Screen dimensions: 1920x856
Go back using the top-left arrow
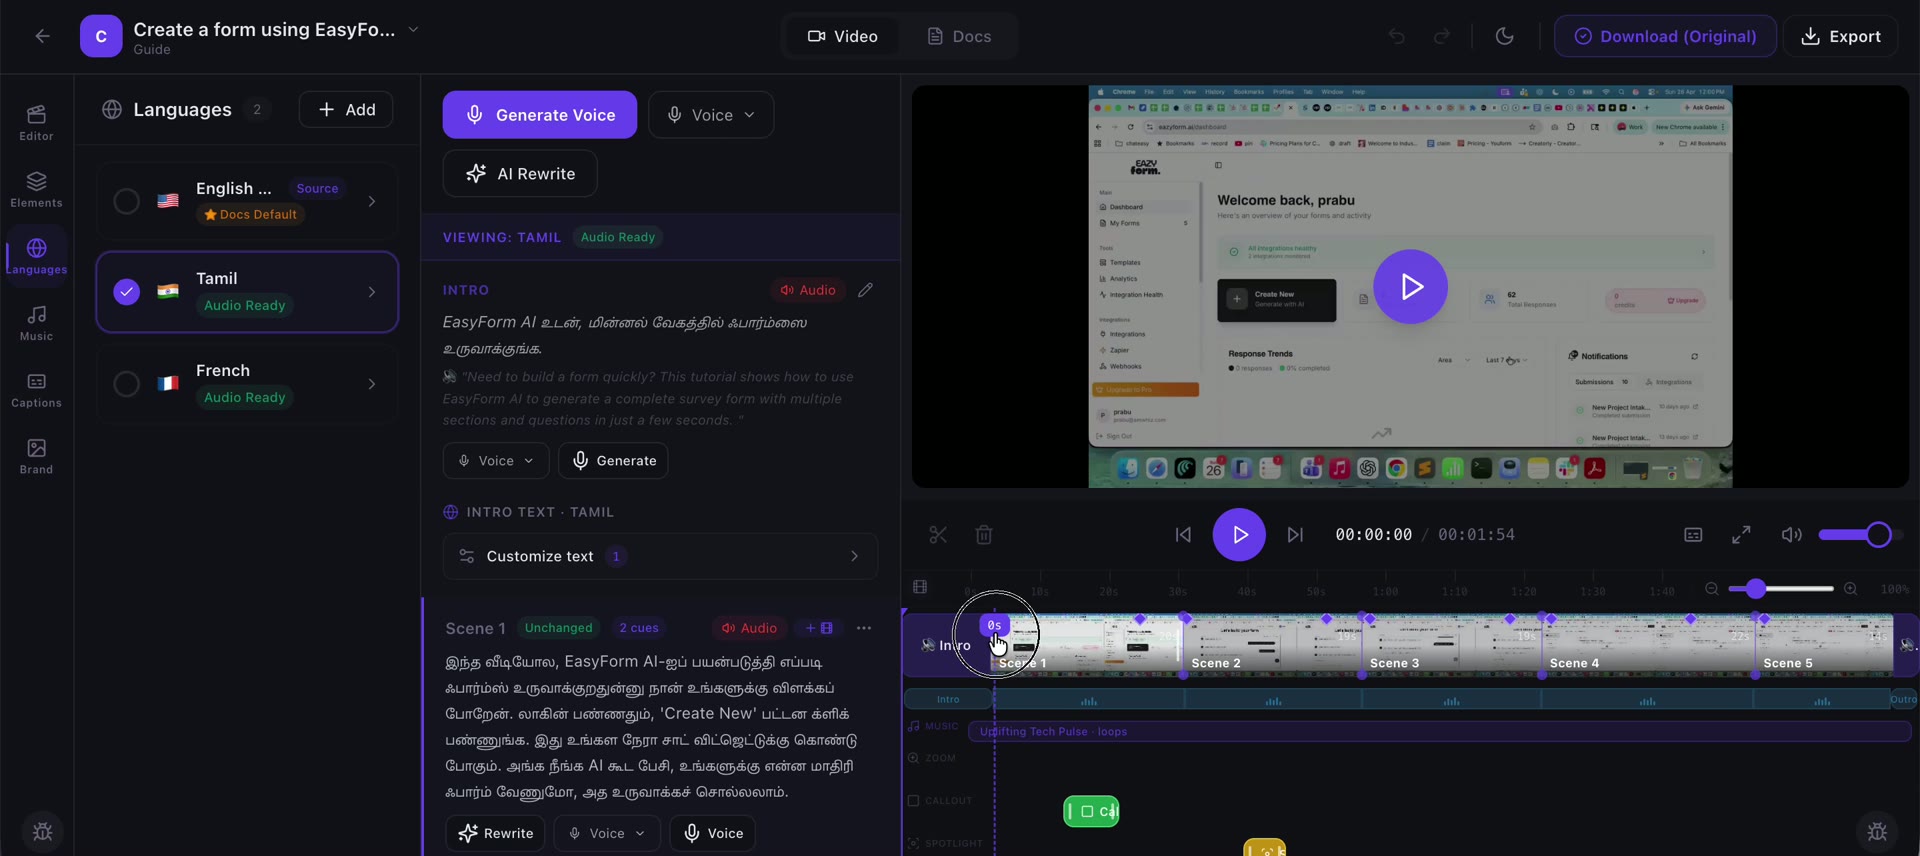[42, 36]
